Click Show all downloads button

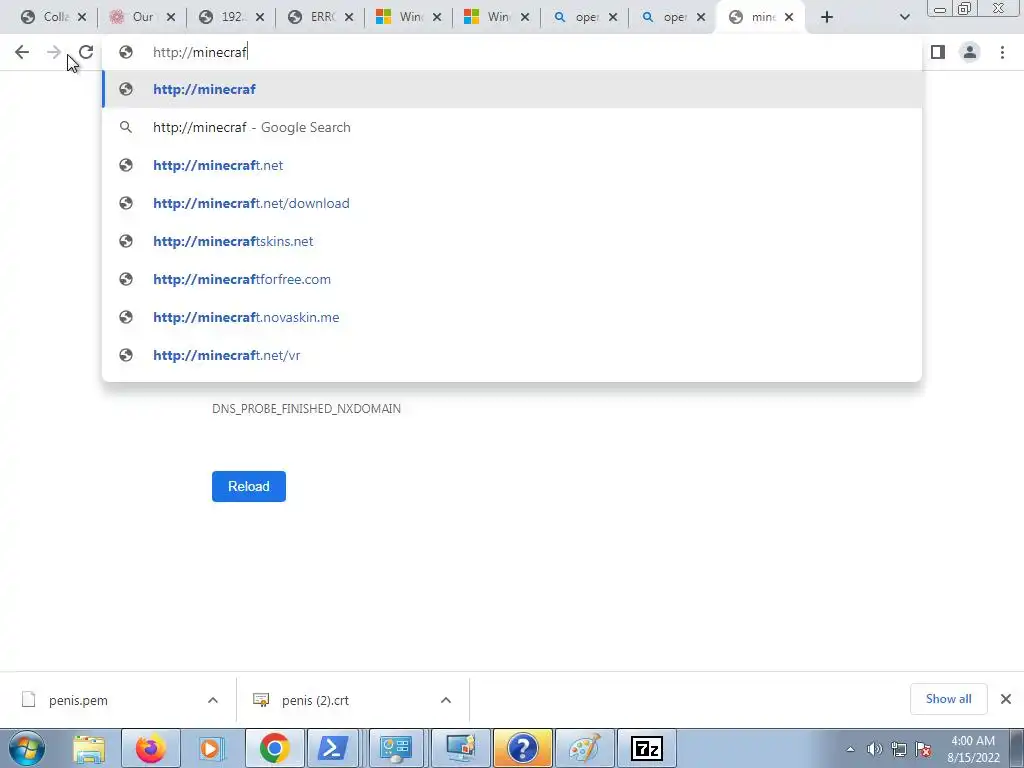click(x=948, y=699)
